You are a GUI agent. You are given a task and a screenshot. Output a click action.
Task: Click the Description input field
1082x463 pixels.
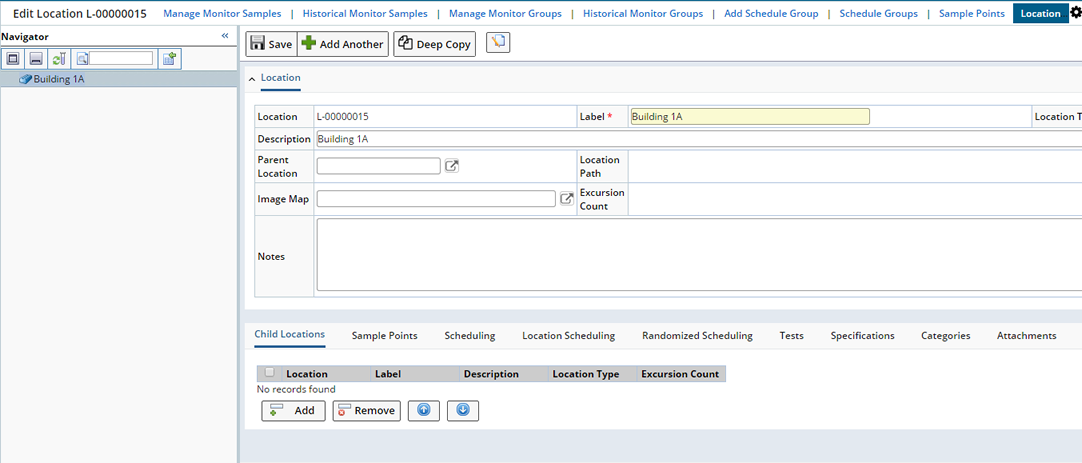[x=698, y=139]
